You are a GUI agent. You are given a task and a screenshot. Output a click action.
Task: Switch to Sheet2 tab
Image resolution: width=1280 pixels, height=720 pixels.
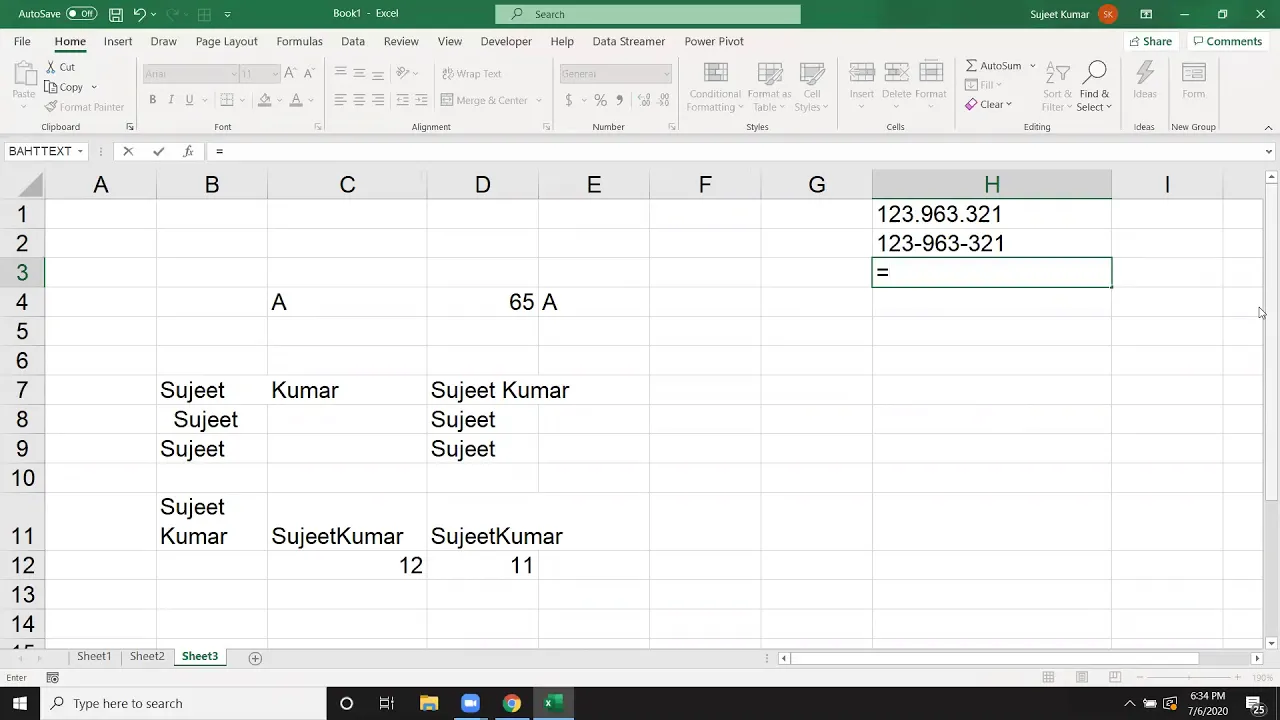click(x=147, y=656)
